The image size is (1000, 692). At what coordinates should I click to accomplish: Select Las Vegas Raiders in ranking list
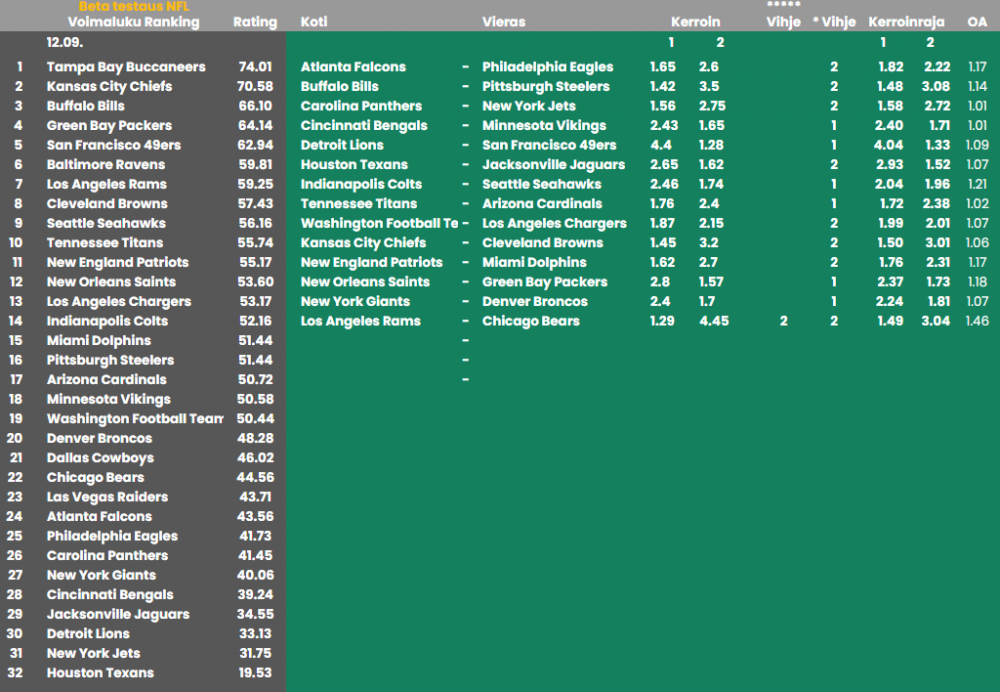pos(107,497)
